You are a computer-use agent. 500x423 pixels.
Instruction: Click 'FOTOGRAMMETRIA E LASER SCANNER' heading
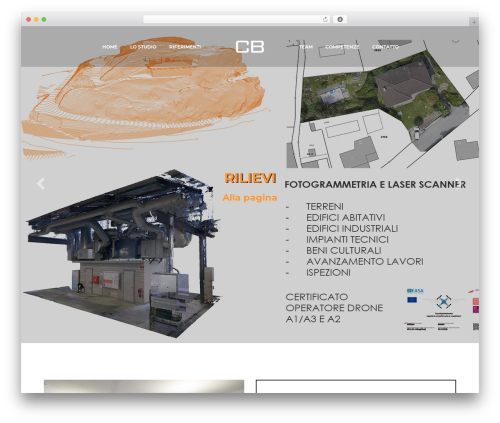pos(375,184)
